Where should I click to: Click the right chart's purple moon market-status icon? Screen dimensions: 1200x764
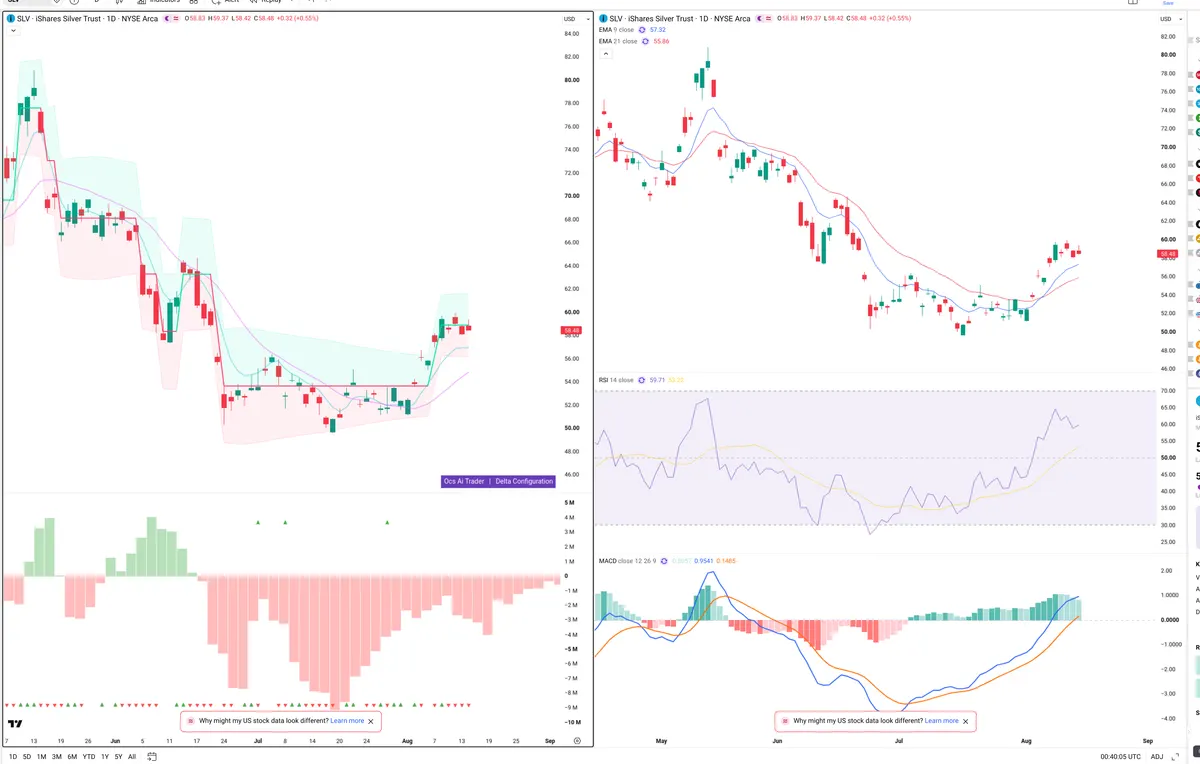click(758, 19)
